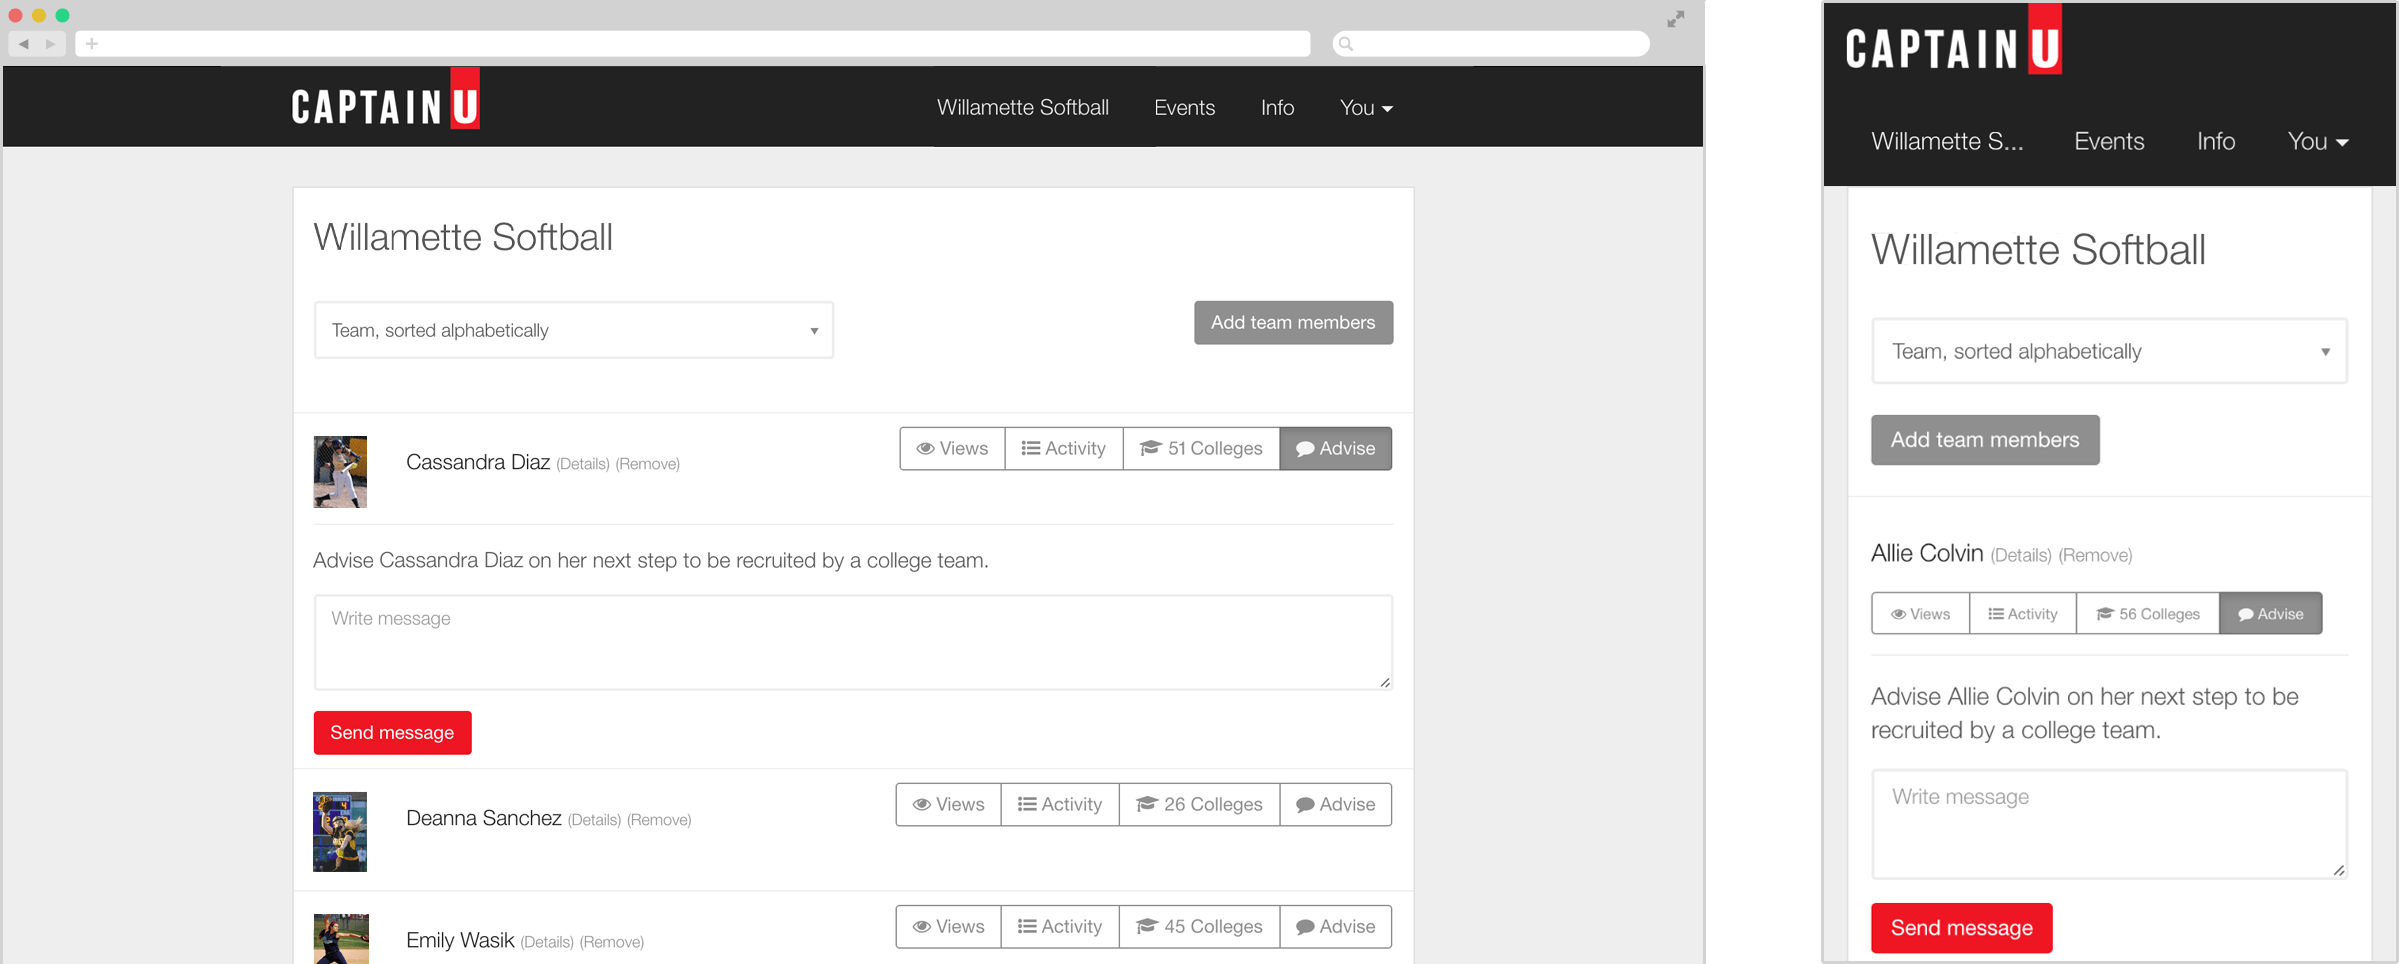Expand the You dropdown in desktop nav

[x=1366, y=107]
